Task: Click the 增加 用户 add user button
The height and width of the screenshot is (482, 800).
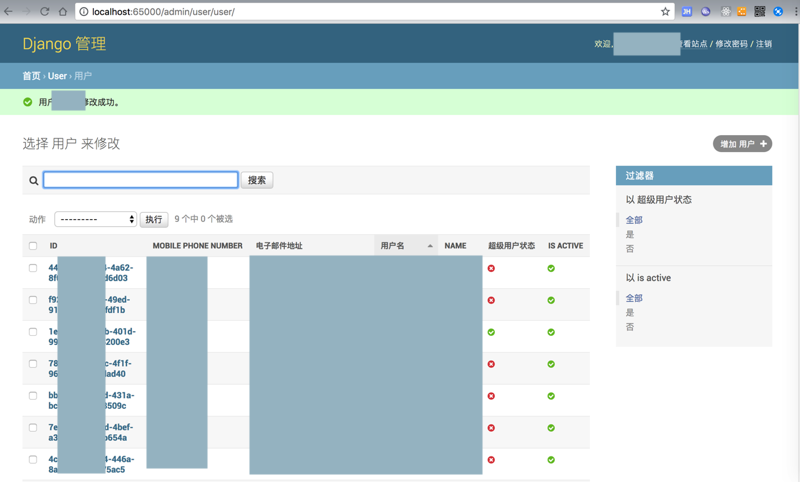Action: [x=742, y=144]
